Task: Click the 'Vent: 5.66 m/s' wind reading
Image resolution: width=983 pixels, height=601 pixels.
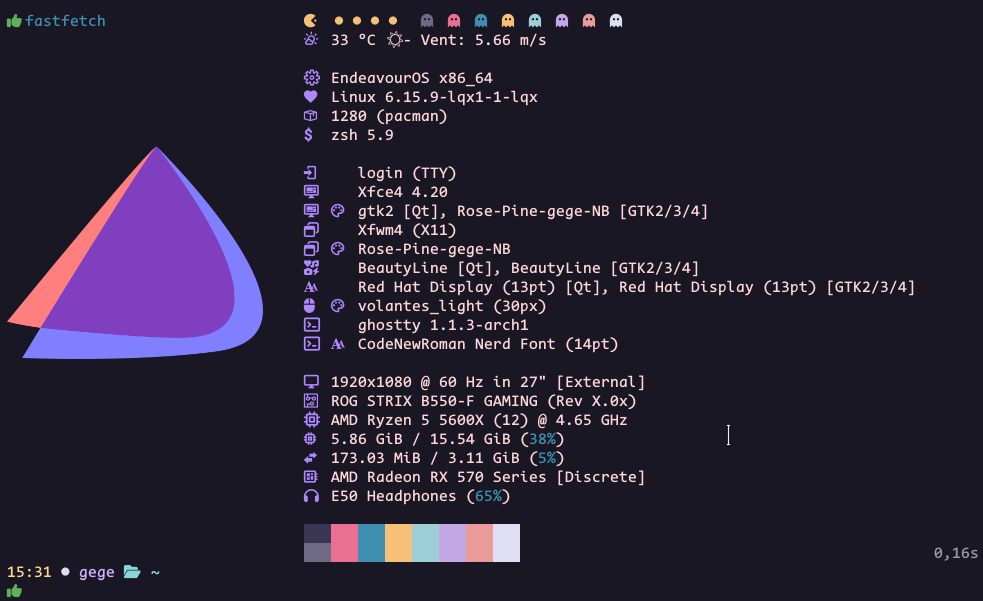Action: point(483,40)
